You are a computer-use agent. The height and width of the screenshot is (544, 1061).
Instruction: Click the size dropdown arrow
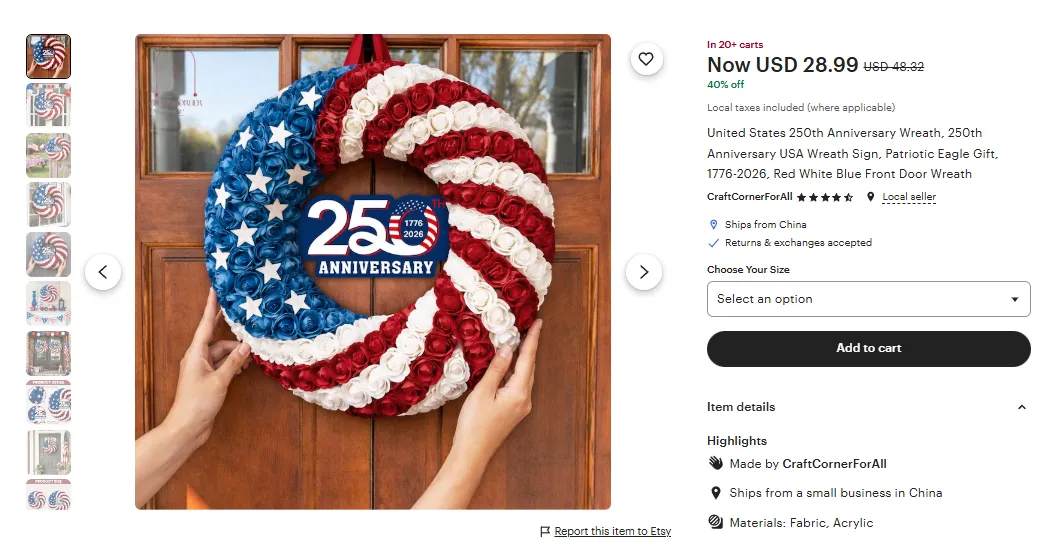pyautogui.click(x=1014, y=299)
